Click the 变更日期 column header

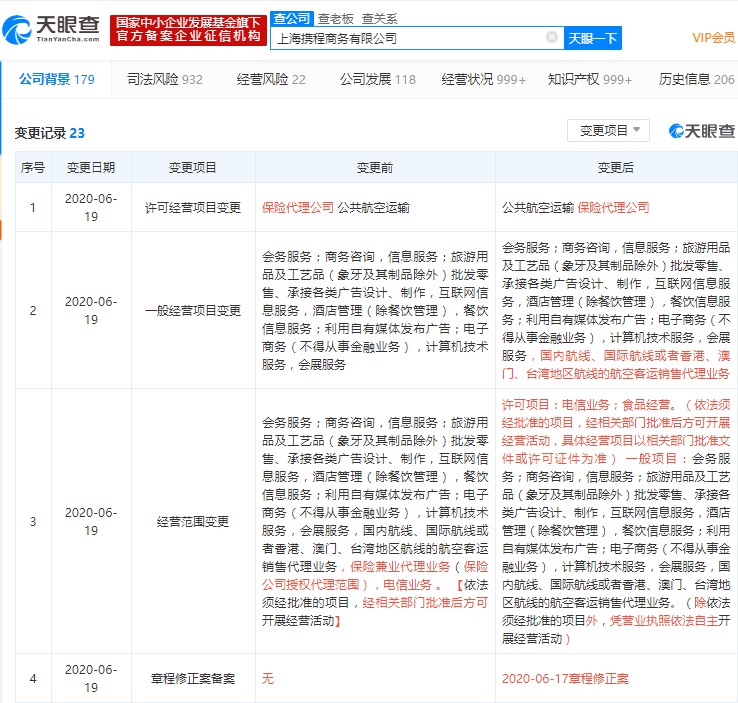[91, 168]
